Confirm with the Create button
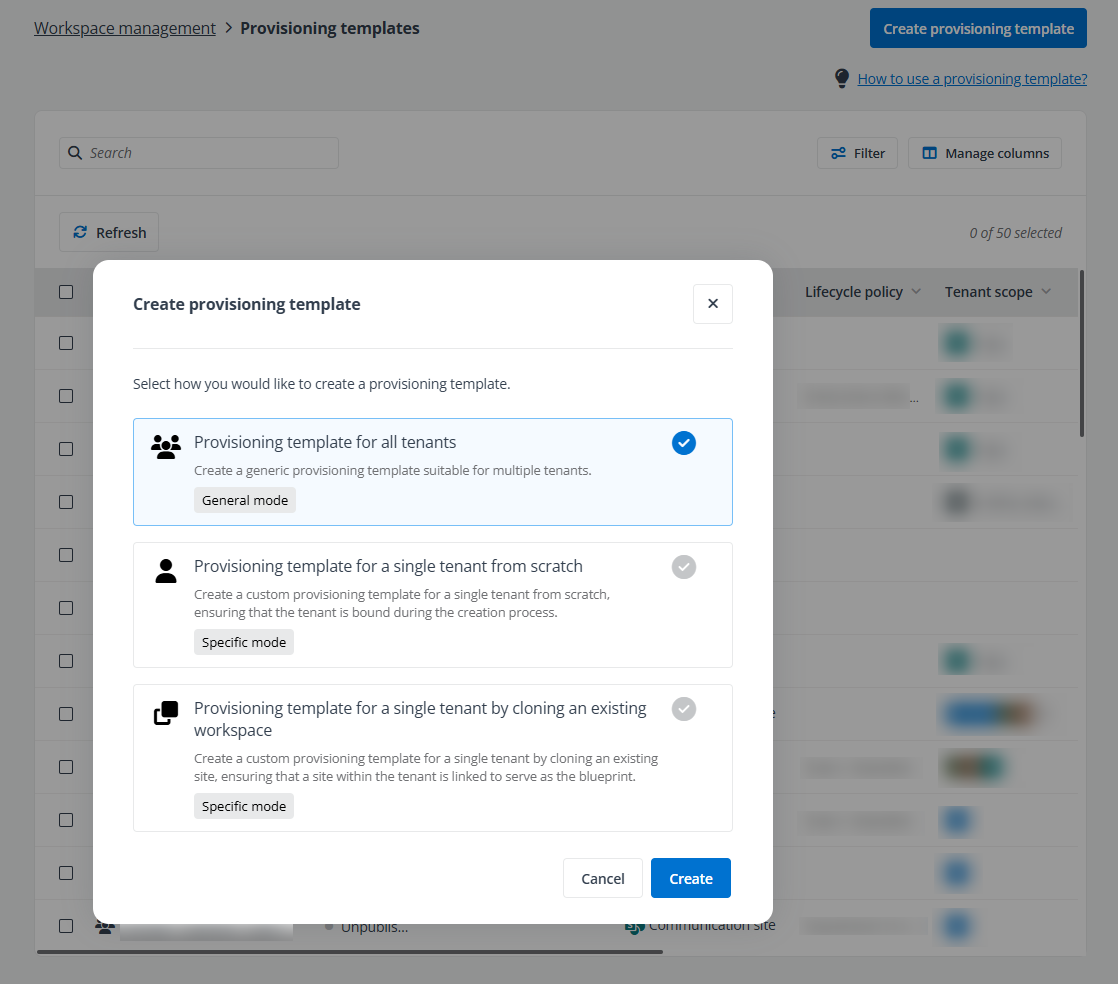 coord(690,878)
